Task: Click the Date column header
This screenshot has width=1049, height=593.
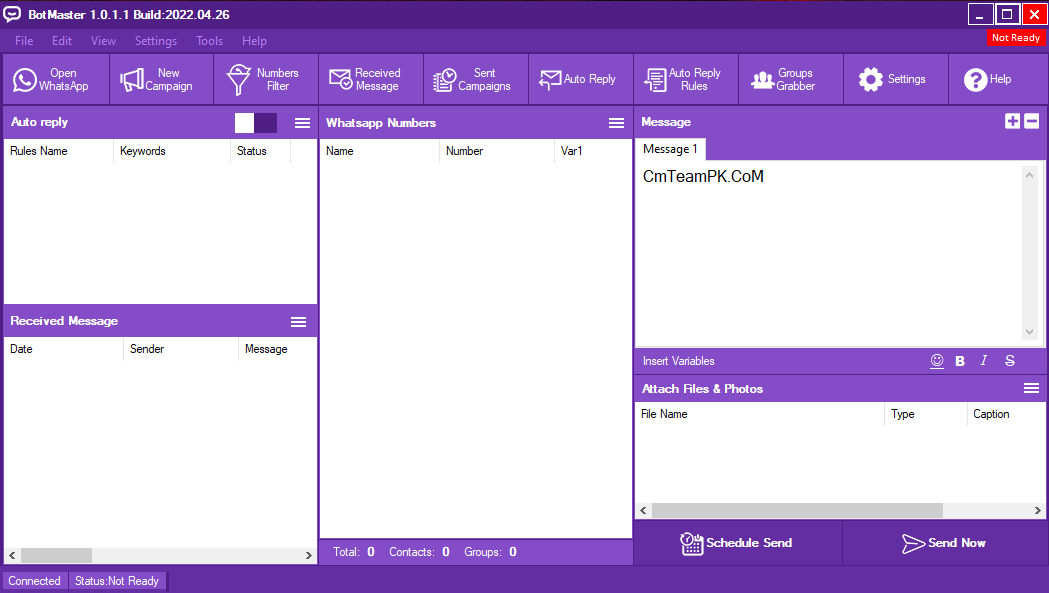Action: [x=64, y=349]
